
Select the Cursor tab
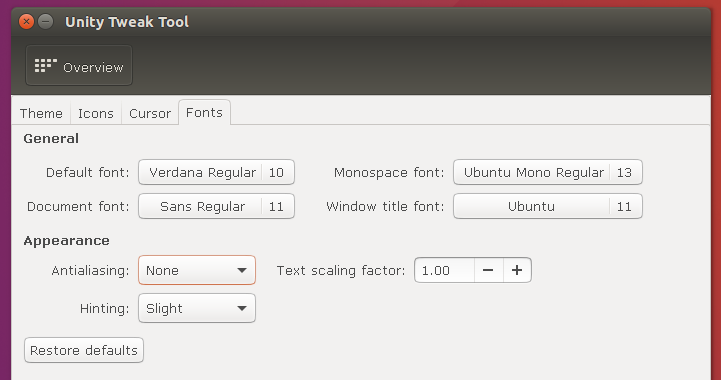coord(150,113)
